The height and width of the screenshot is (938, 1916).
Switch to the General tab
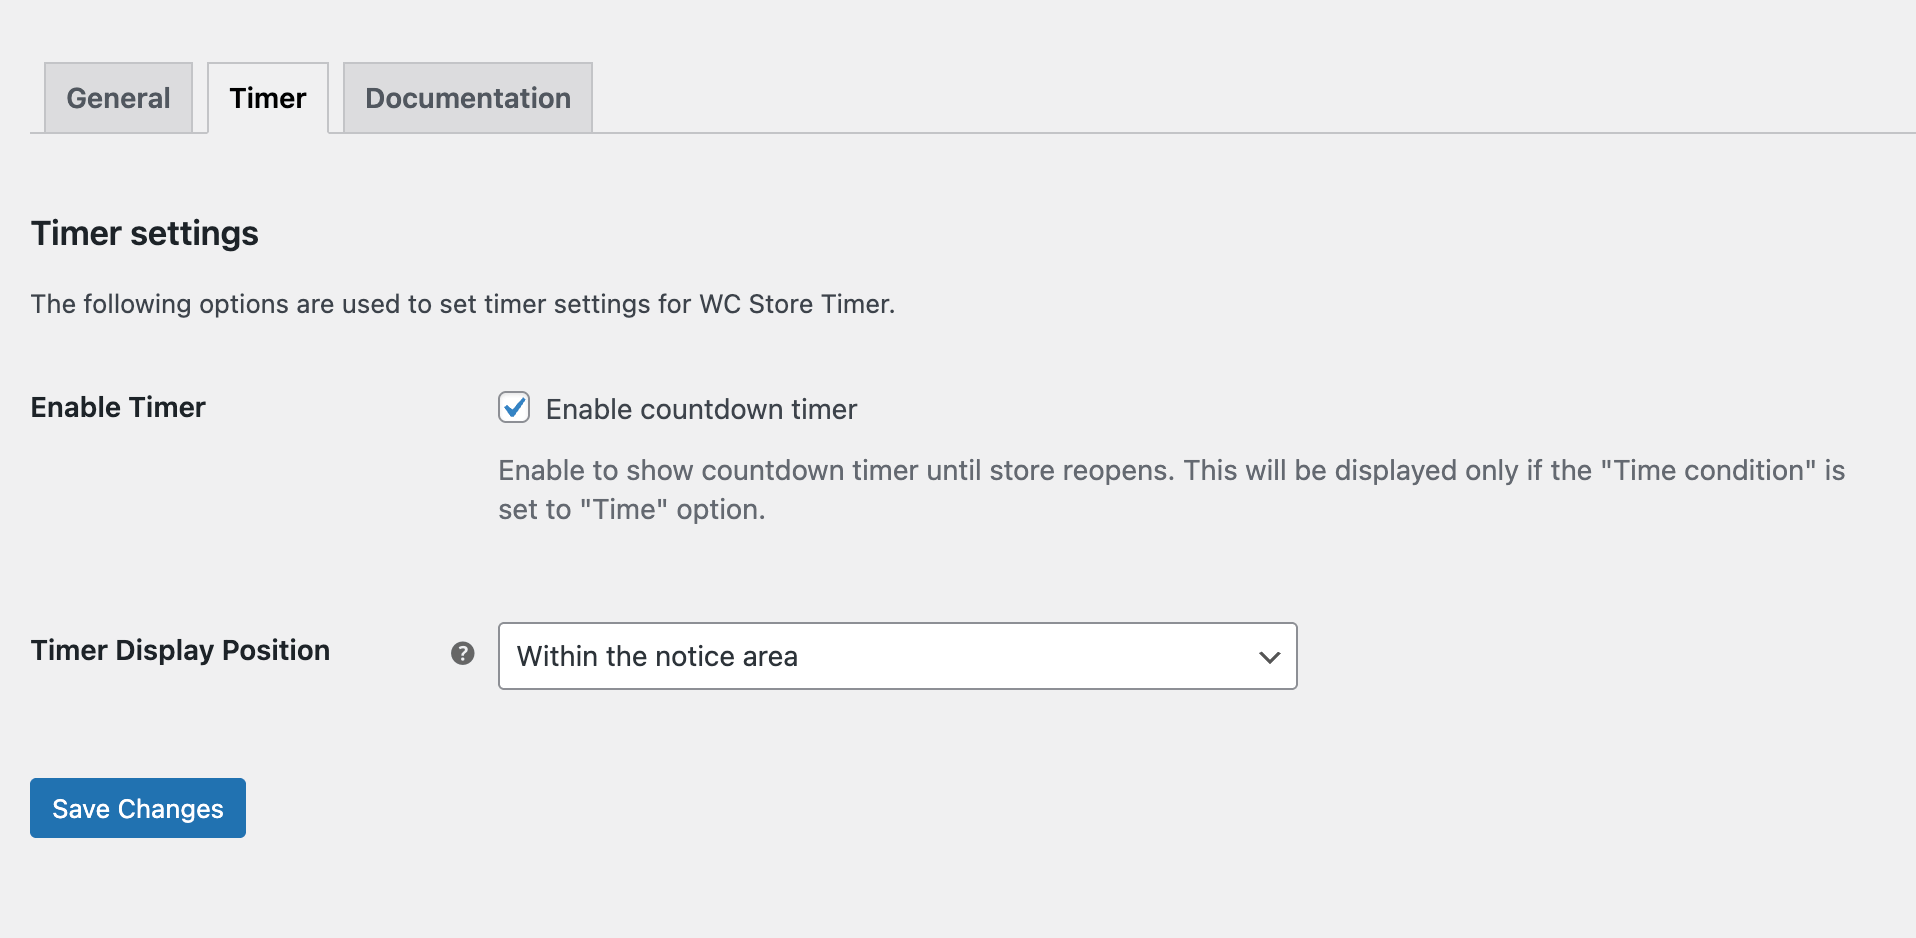tap(117, 97)
